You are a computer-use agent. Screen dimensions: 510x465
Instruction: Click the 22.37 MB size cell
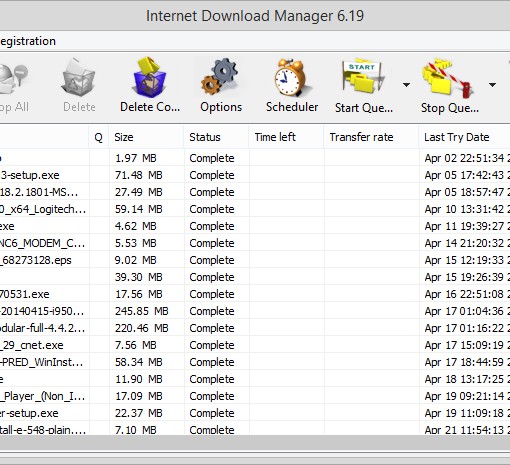(x=139, y=413)
